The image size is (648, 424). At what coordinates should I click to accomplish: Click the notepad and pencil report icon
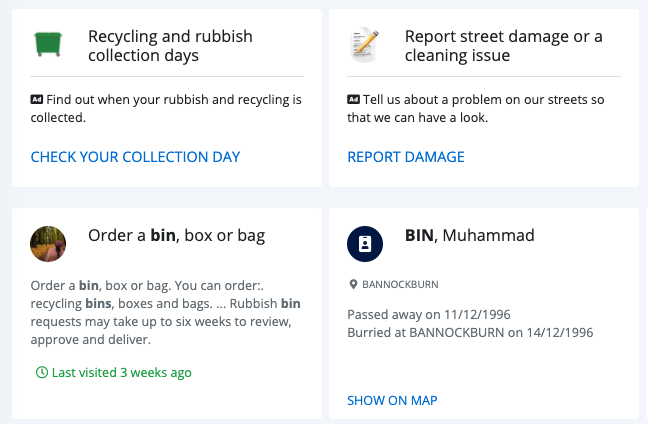coord(364,45)
